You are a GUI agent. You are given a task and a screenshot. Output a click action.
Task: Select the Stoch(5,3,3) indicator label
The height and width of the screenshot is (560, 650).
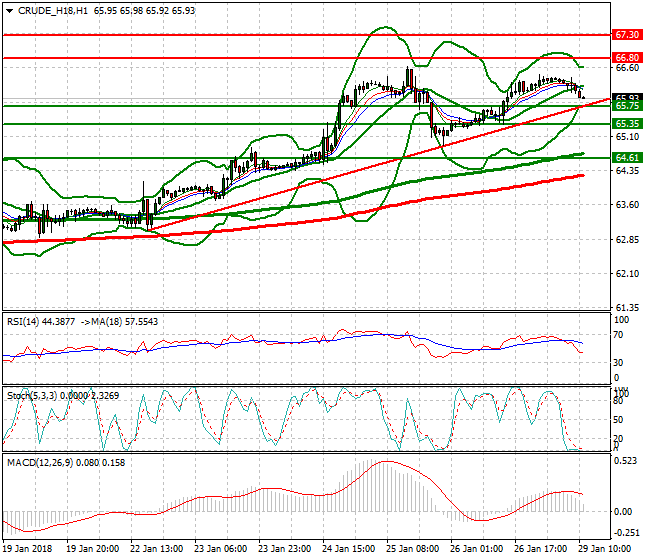[30, 395]
